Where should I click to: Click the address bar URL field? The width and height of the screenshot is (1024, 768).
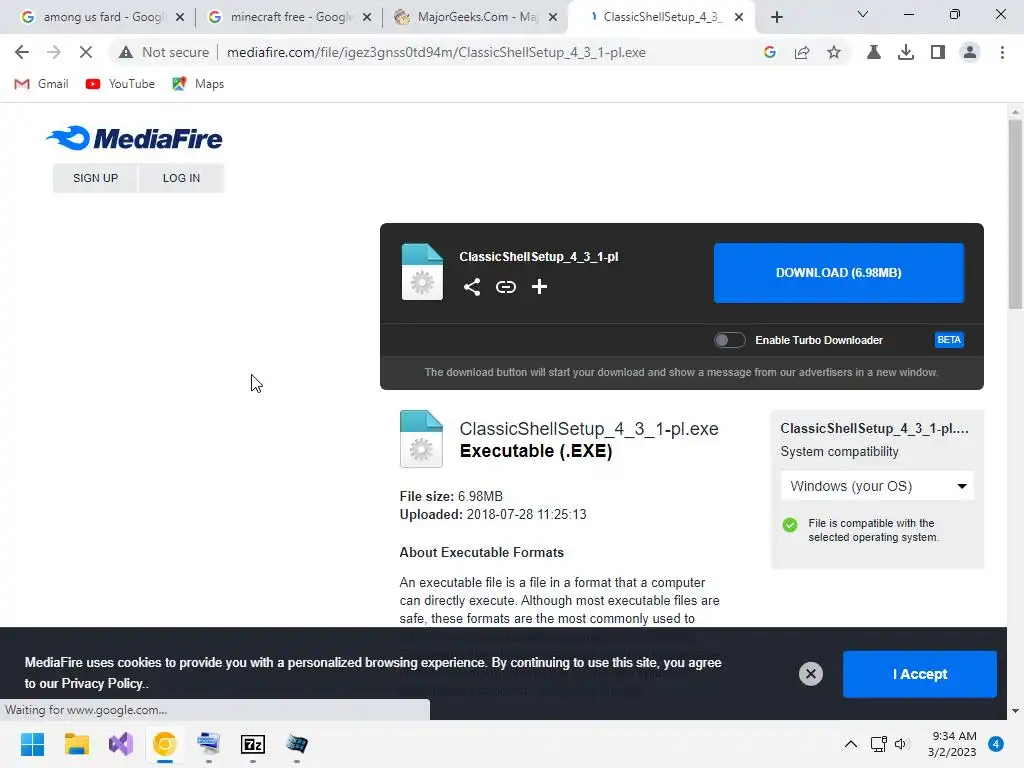click(x=436, y=52)
